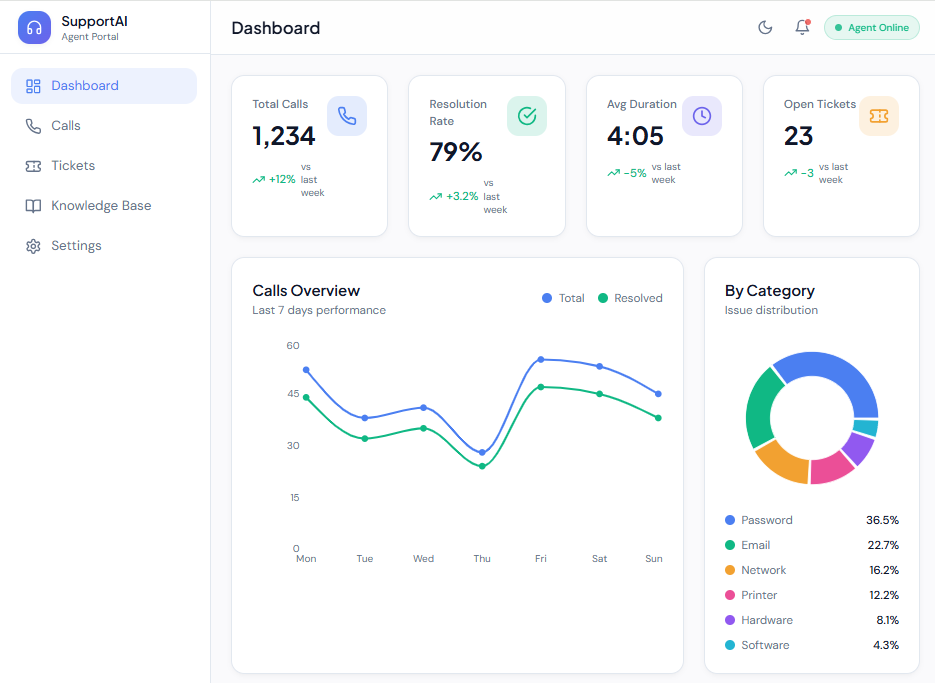Click the Knowledge Base book icon in sidebar
935x683 pixels.
click(33, 206)
